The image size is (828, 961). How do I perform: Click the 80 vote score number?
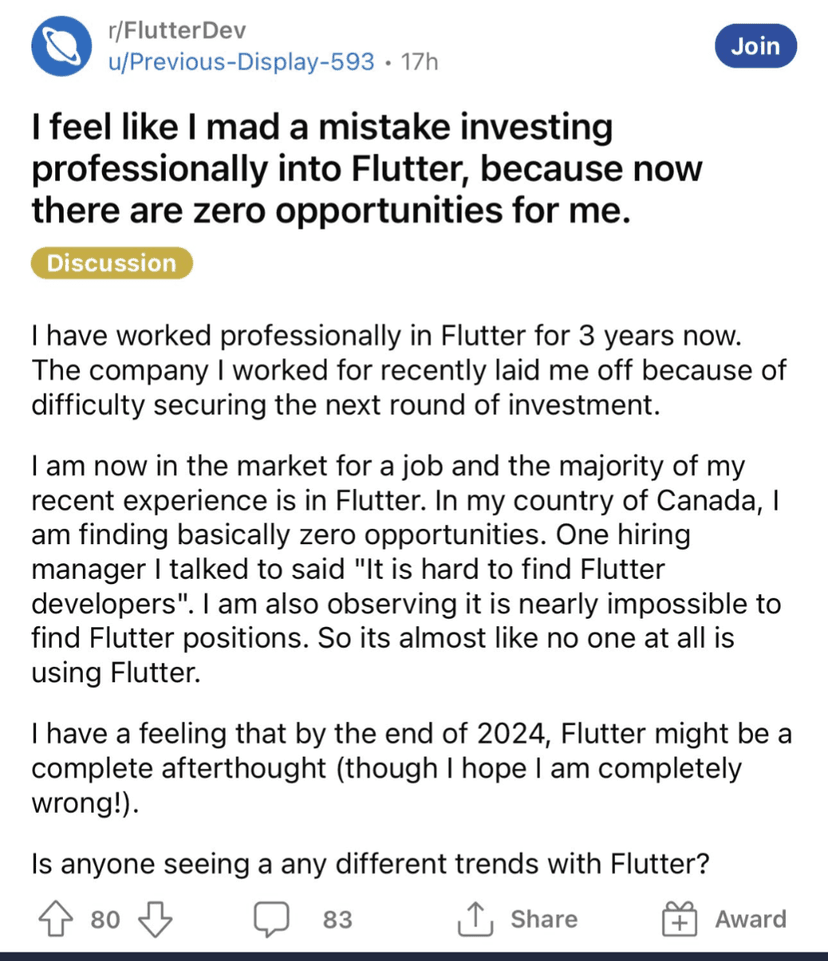pos(105,919)
